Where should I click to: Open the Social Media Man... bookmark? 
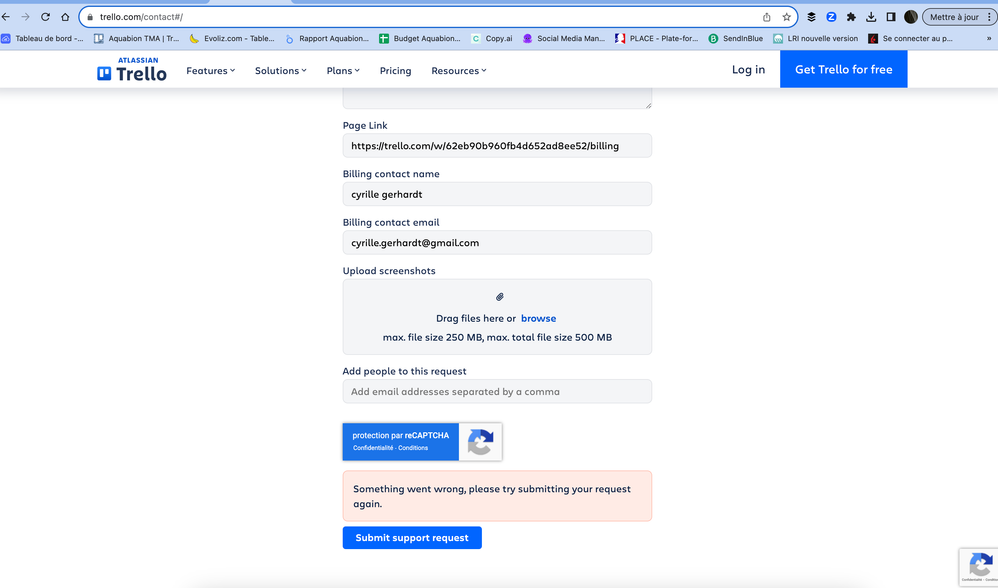click(563, 39)
